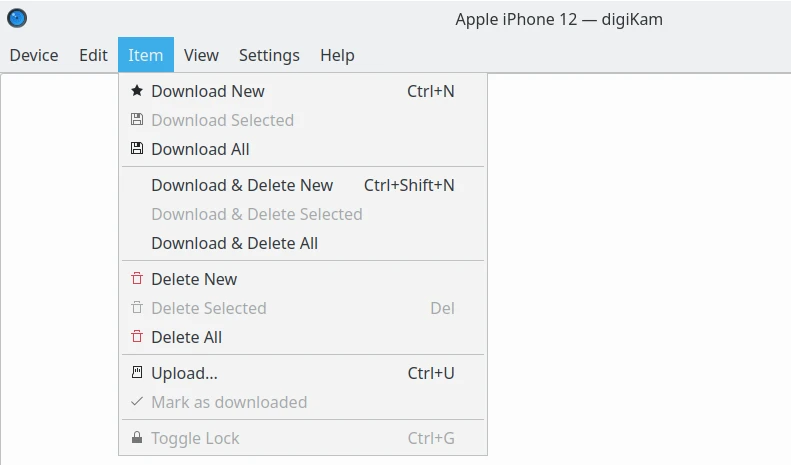Open the View menu

click(x=201, y=55)
